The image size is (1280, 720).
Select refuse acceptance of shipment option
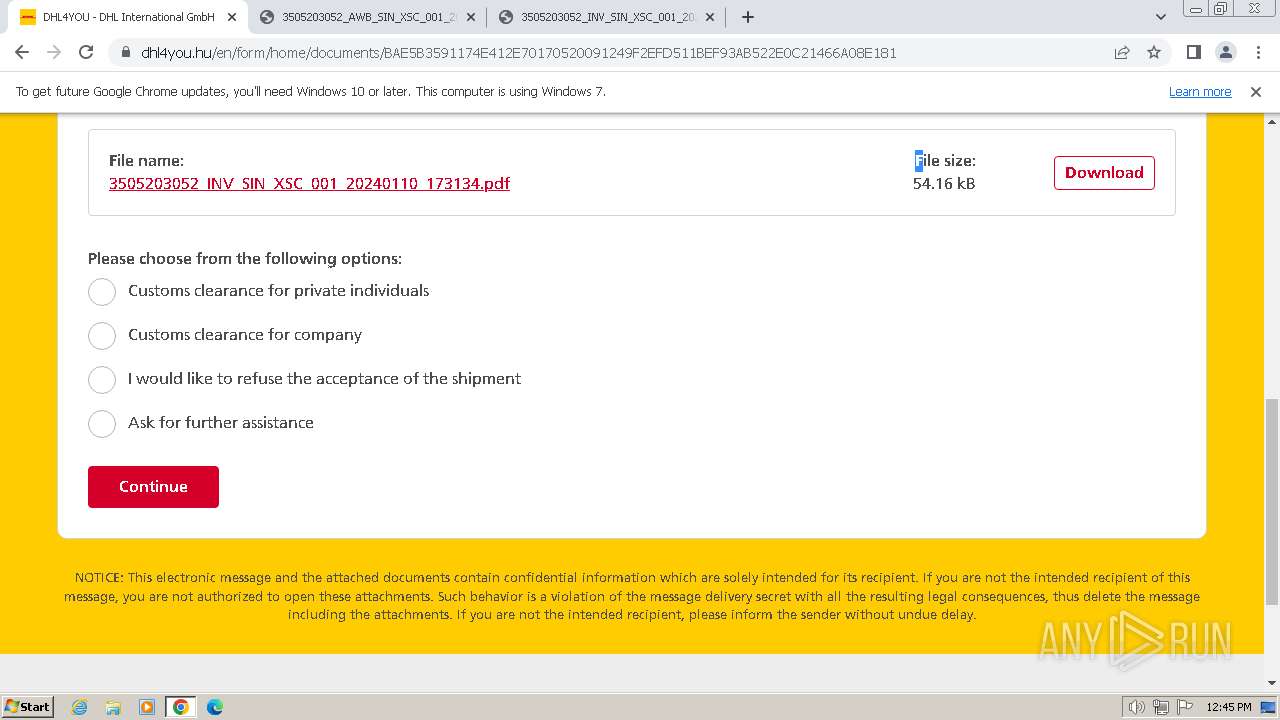tap(102, 379)
